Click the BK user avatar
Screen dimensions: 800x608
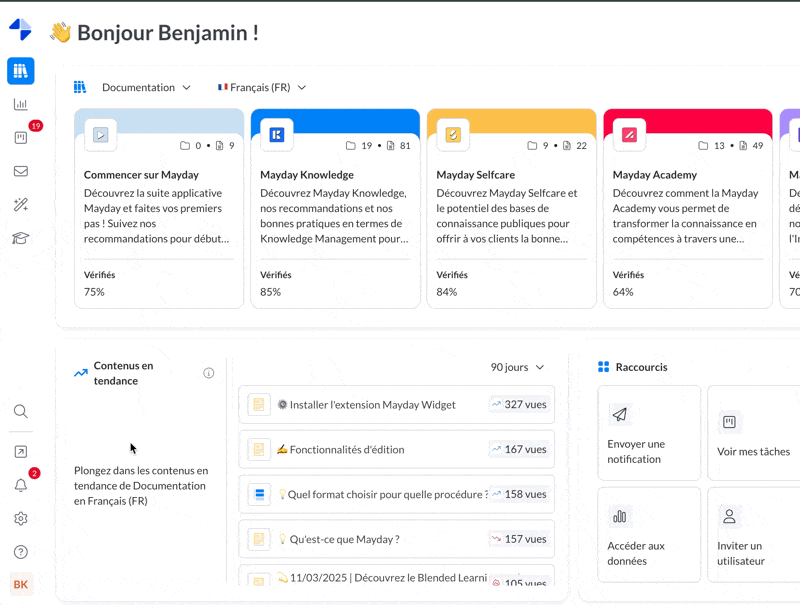click(x=21, y=585)
